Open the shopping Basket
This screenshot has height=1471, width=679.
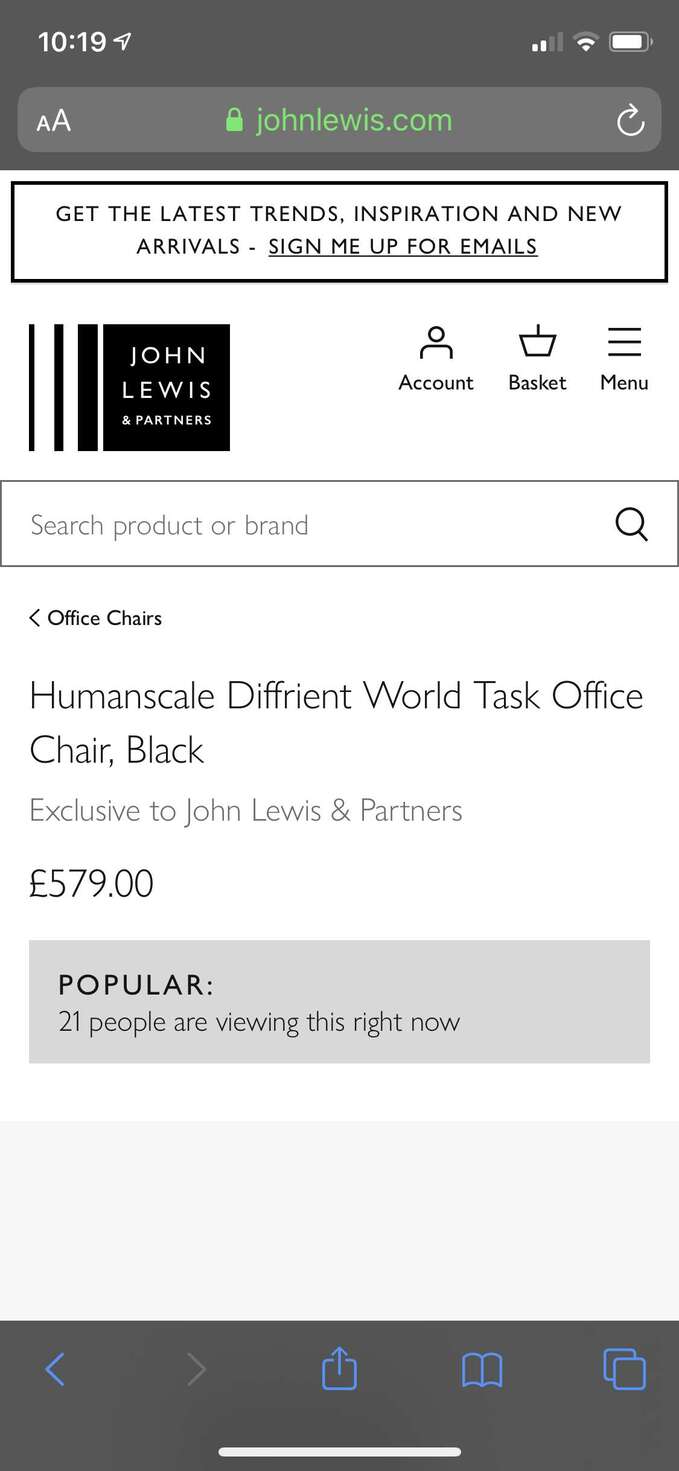537,358
